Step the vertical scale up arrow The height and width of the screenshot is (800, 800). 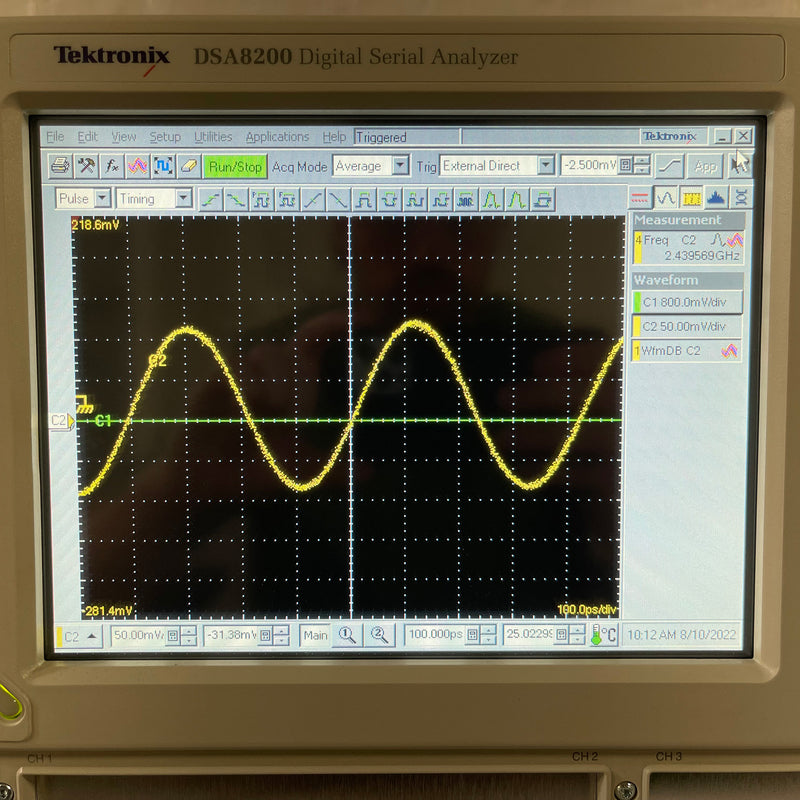pyautogui.click(x=189, y=630)
